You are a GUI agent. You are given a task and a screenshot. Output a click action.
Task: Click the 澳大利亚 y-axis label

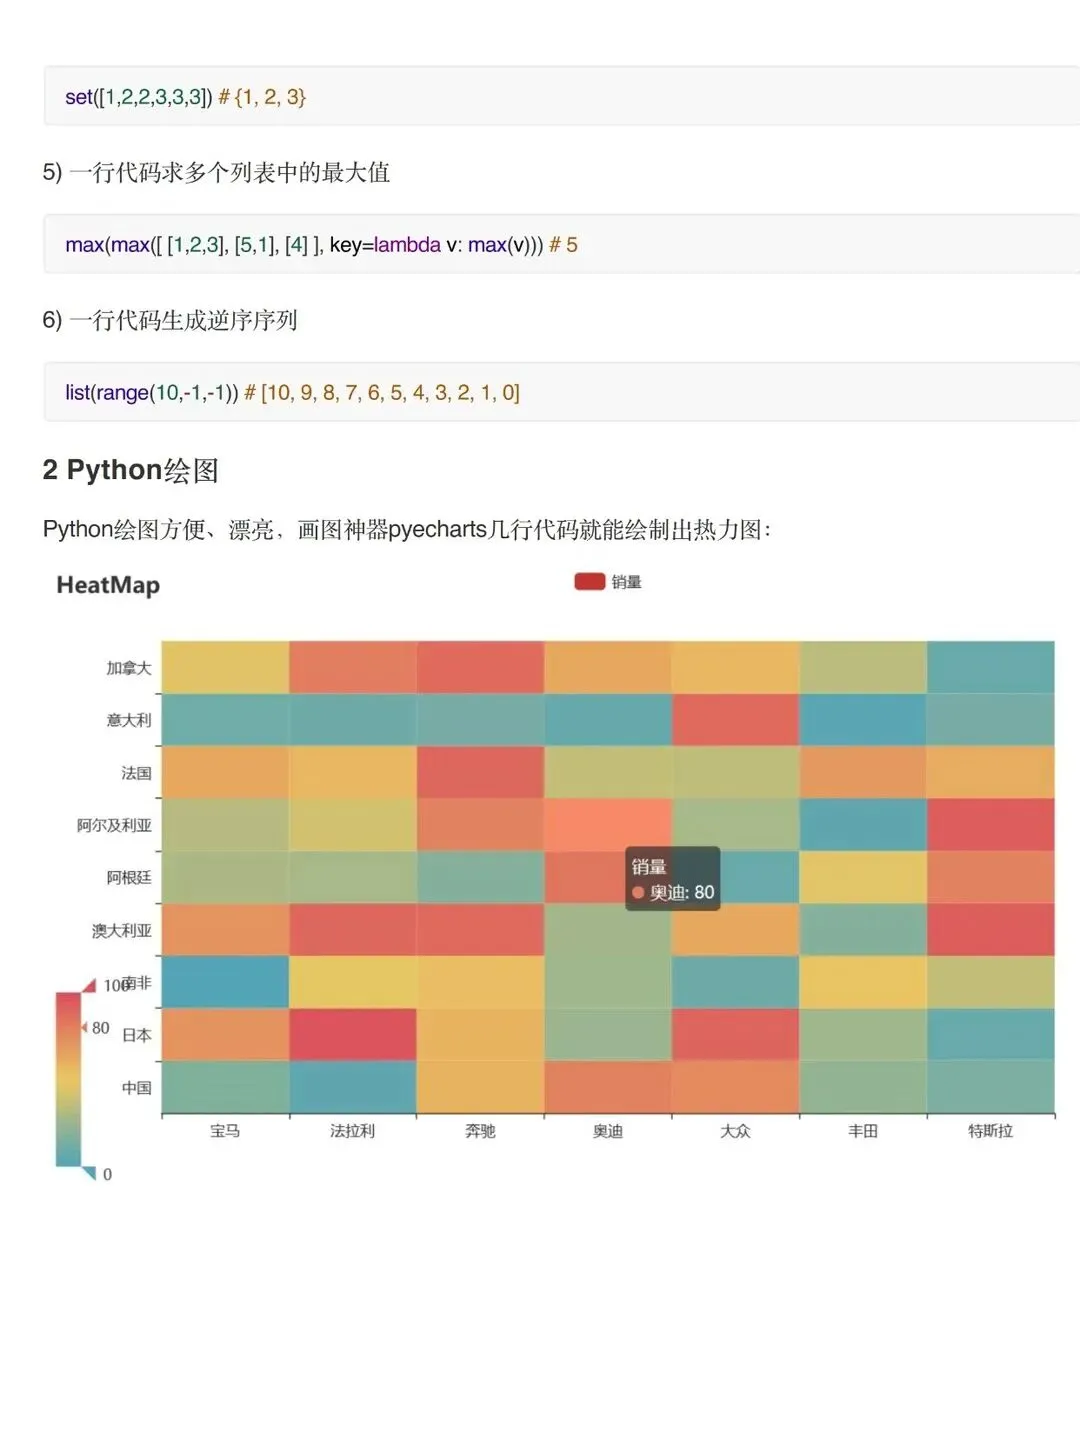(122, 930)
